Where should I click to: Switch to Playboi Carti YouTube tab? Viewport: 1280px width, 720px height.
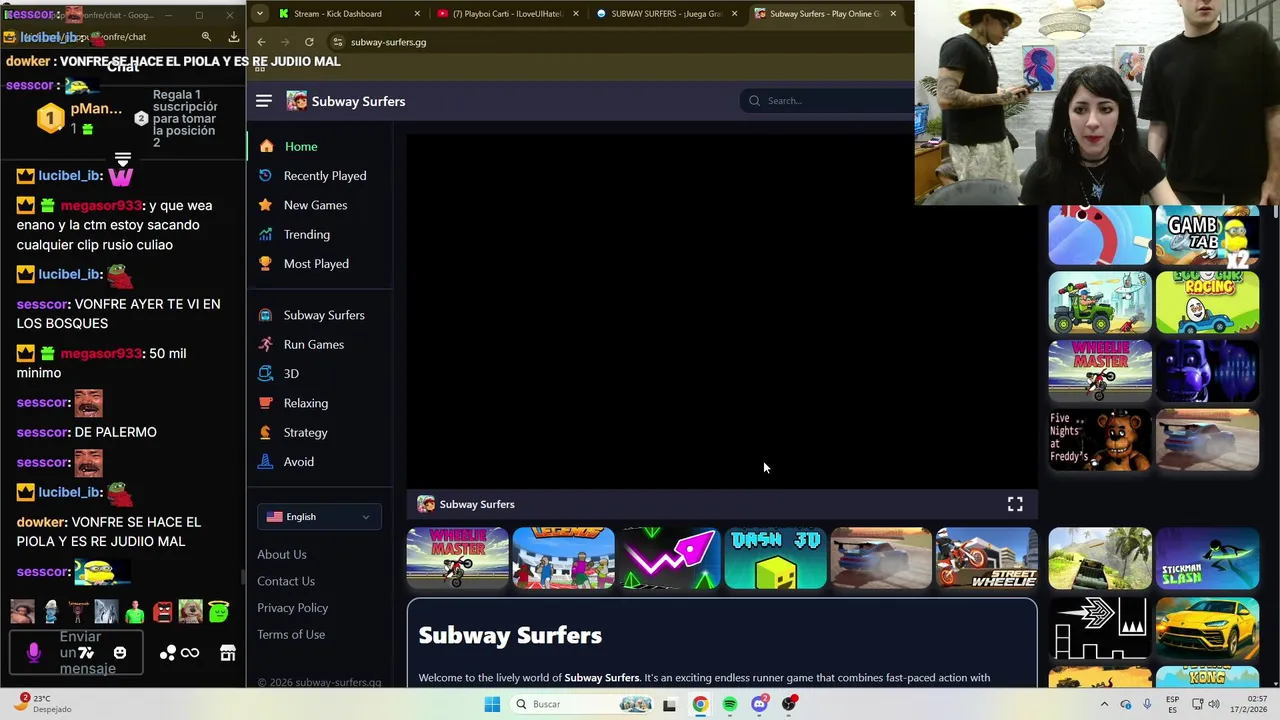(x=508, y=14)
